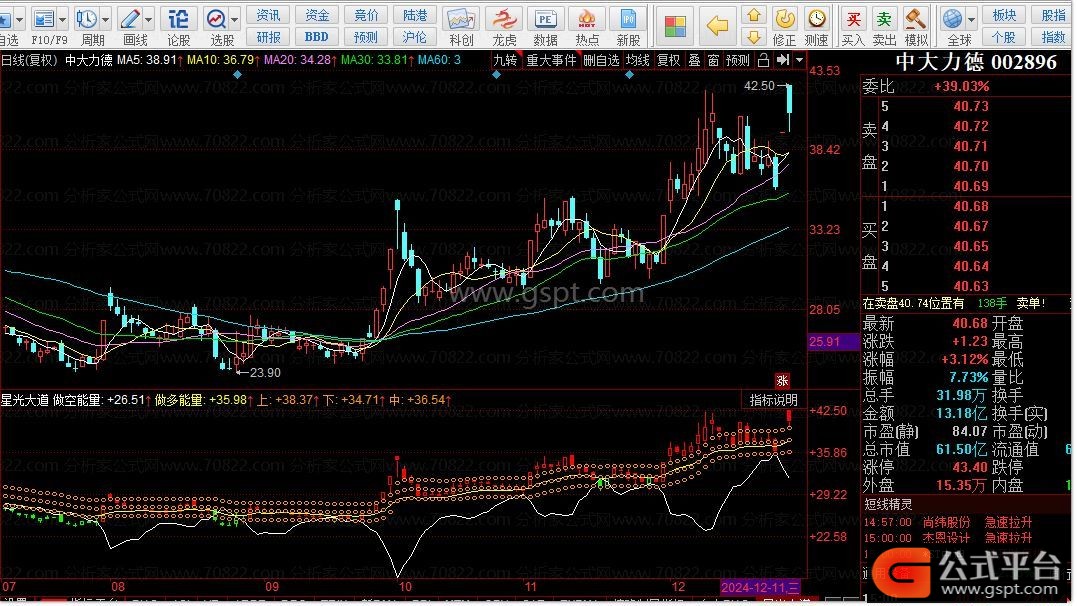Click the jump-to-end arrow icon in chart bar

(x=782, y=60)
